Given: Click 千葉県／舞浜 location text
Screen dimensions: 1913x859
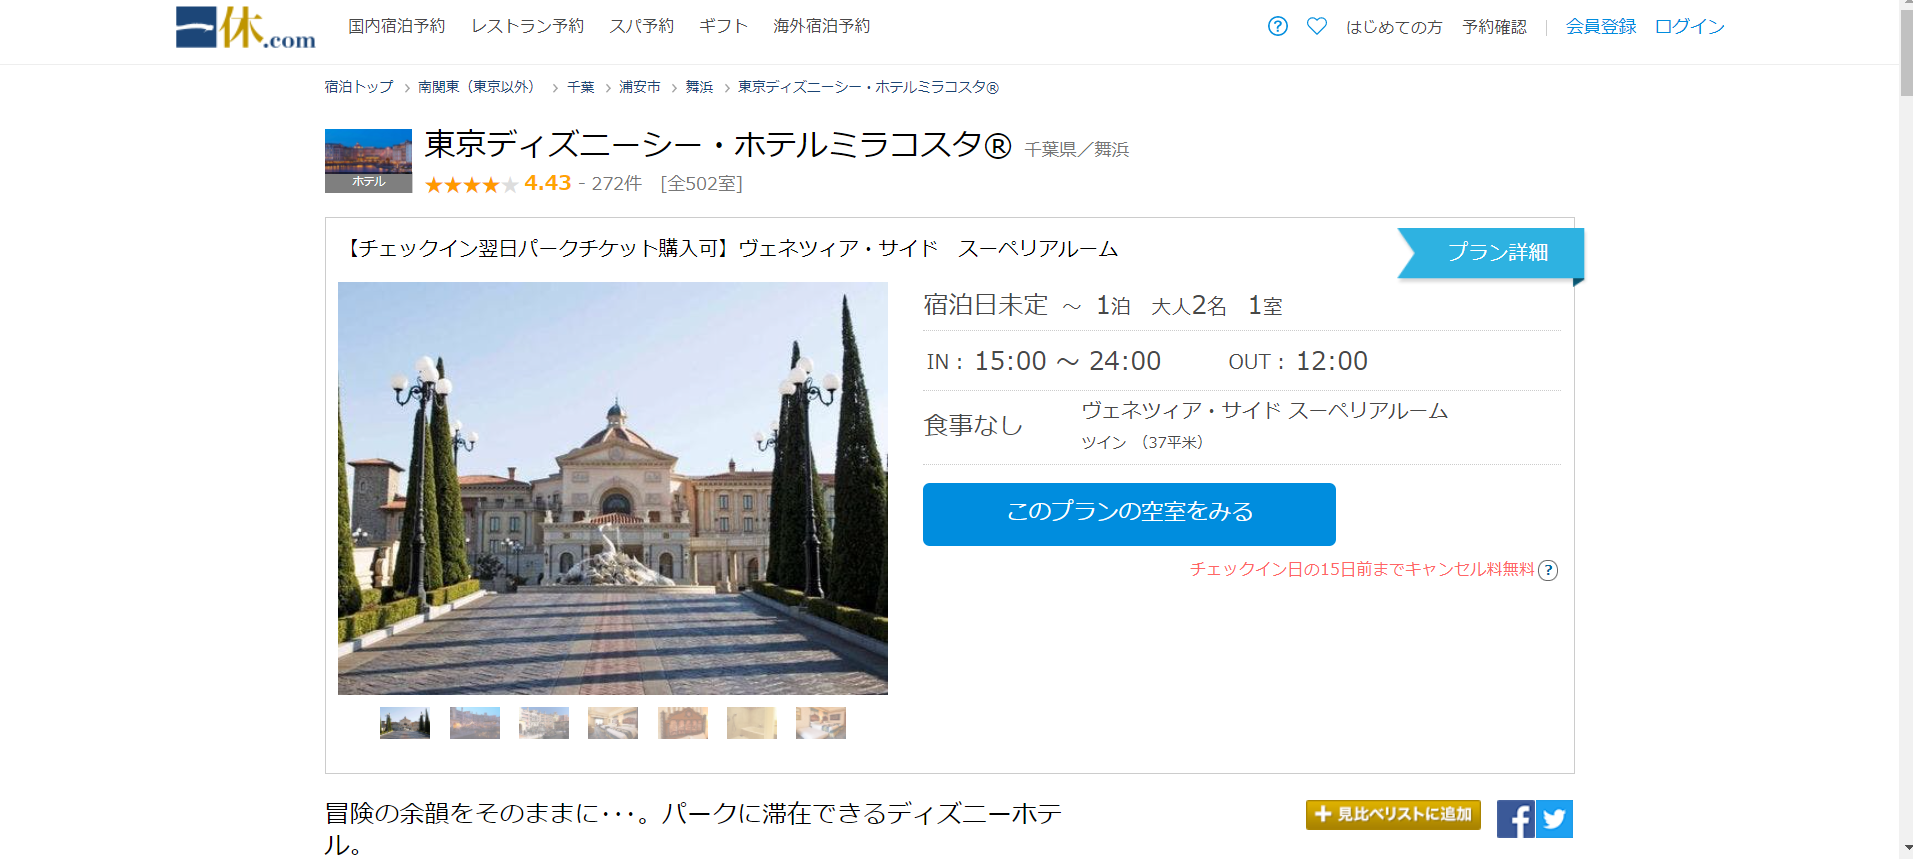Looking at the screenshot, I should point(1077,149).
